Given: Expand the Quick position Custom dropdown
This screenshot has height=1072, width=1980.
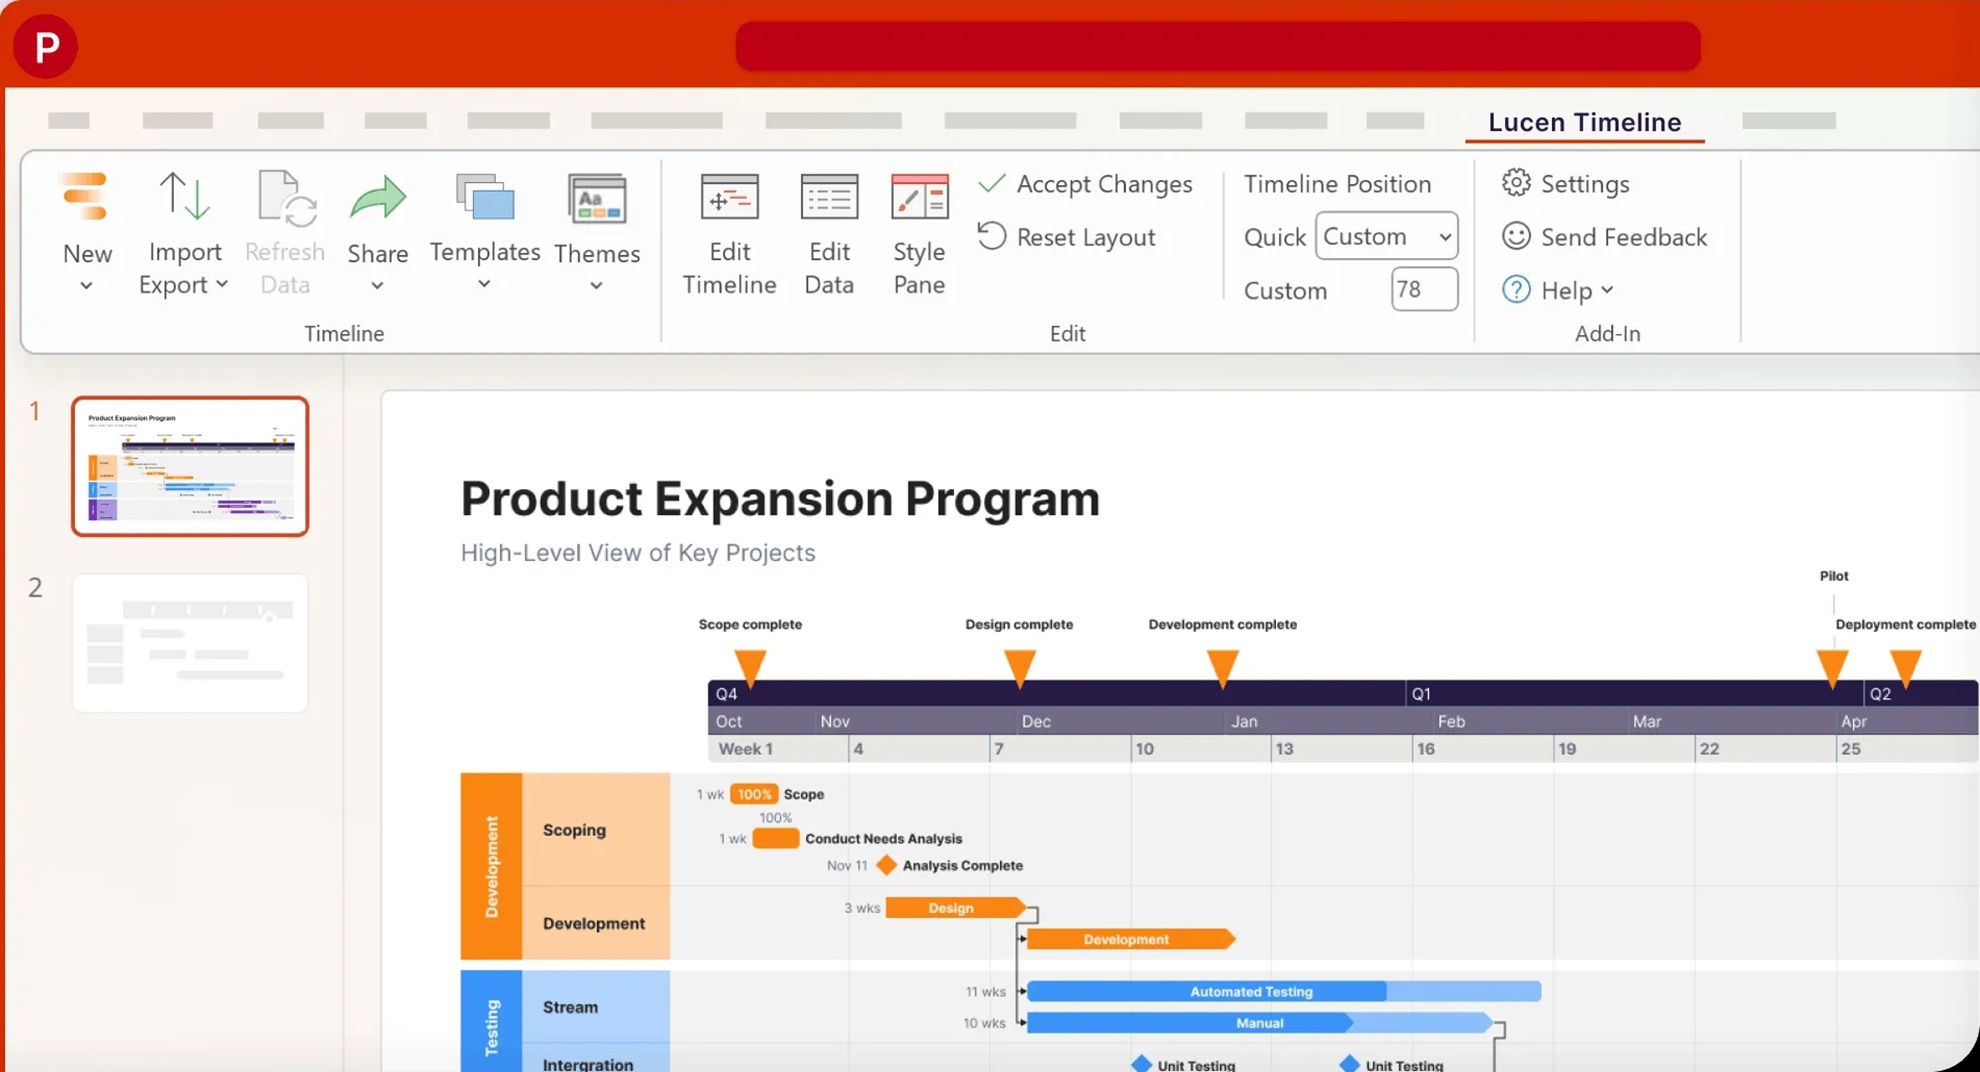Looking at the screenshot, I should pyautogui.click(x=1386, y=236).
